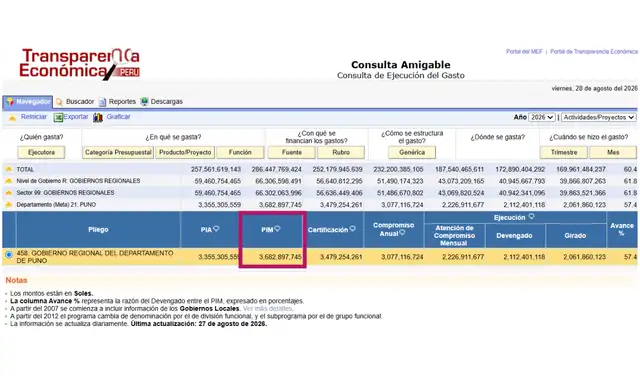Screen dimensions: 640x376
Task: Click 'Sector 99: GOBIERNOS REGIONALES' row label
Action: [65, 193]
